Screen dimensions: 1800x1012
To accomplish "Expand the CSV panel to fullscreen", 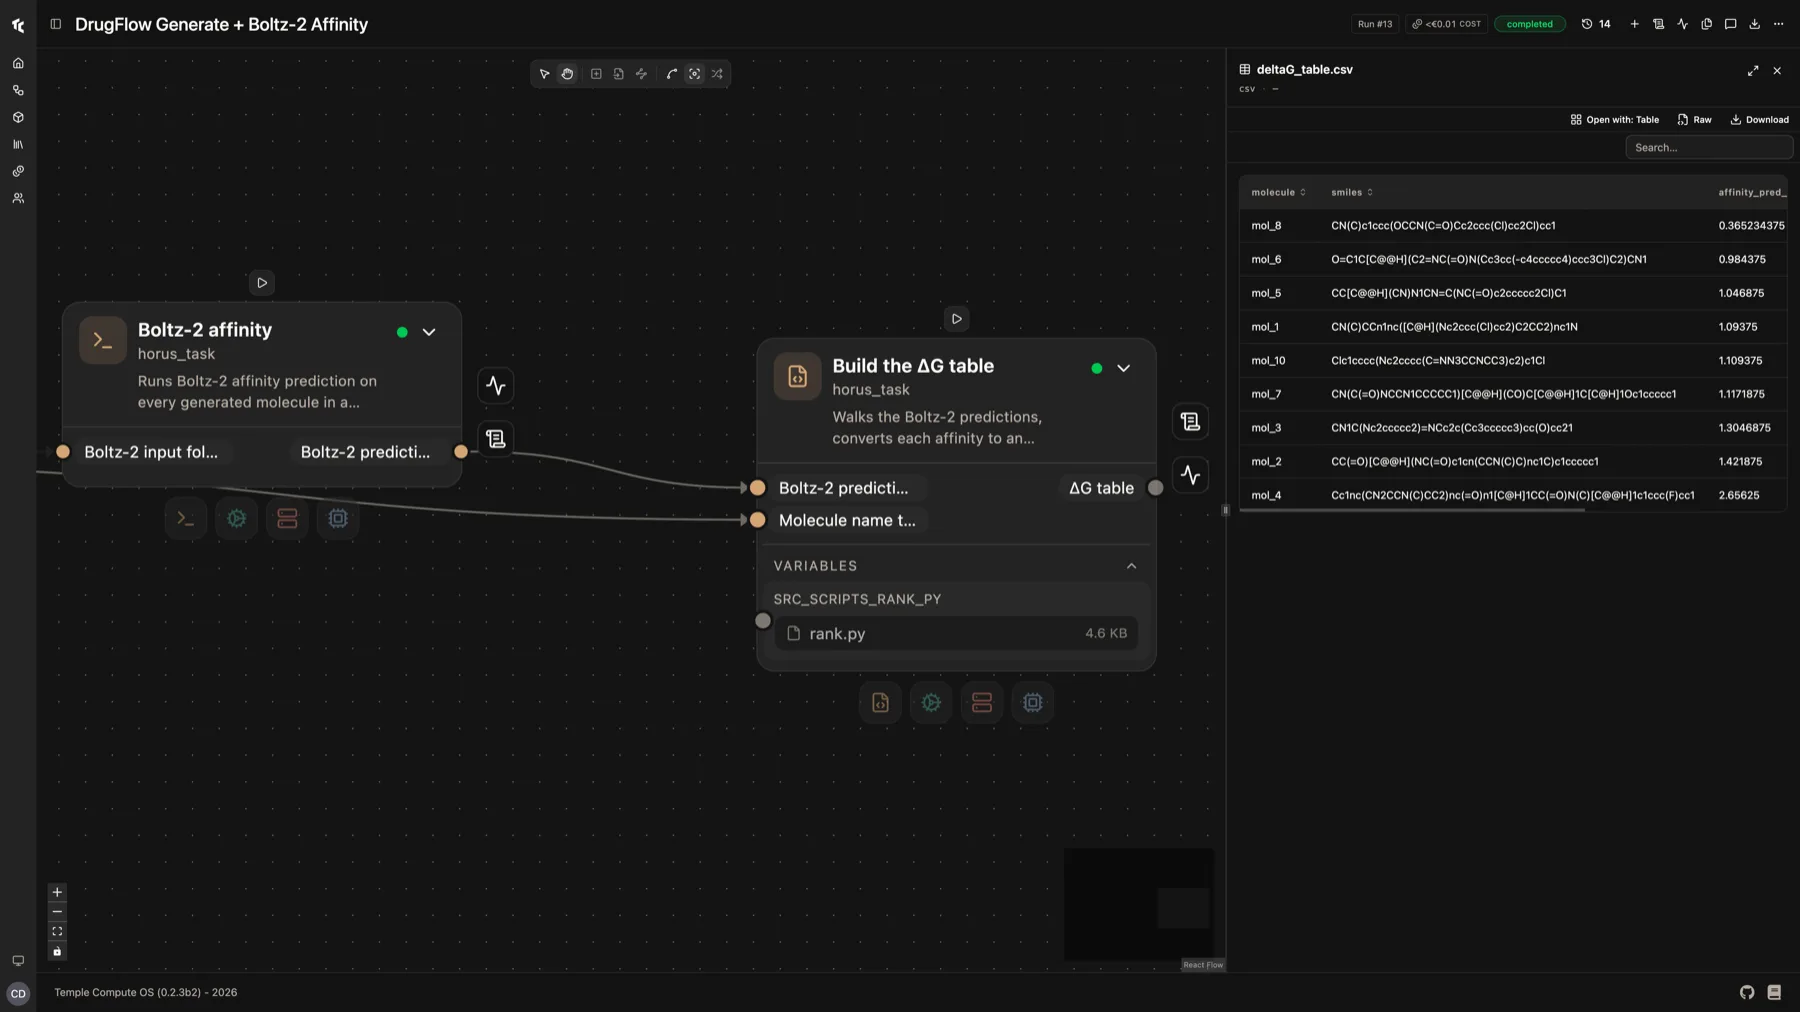I will pyautogui.click(x=1753, y=71).
